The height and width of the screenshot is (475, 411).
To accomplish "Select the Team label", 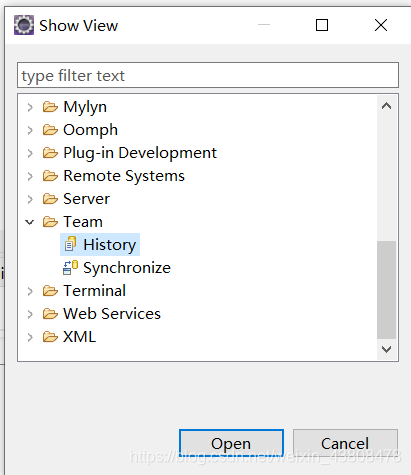I will 83,222.
